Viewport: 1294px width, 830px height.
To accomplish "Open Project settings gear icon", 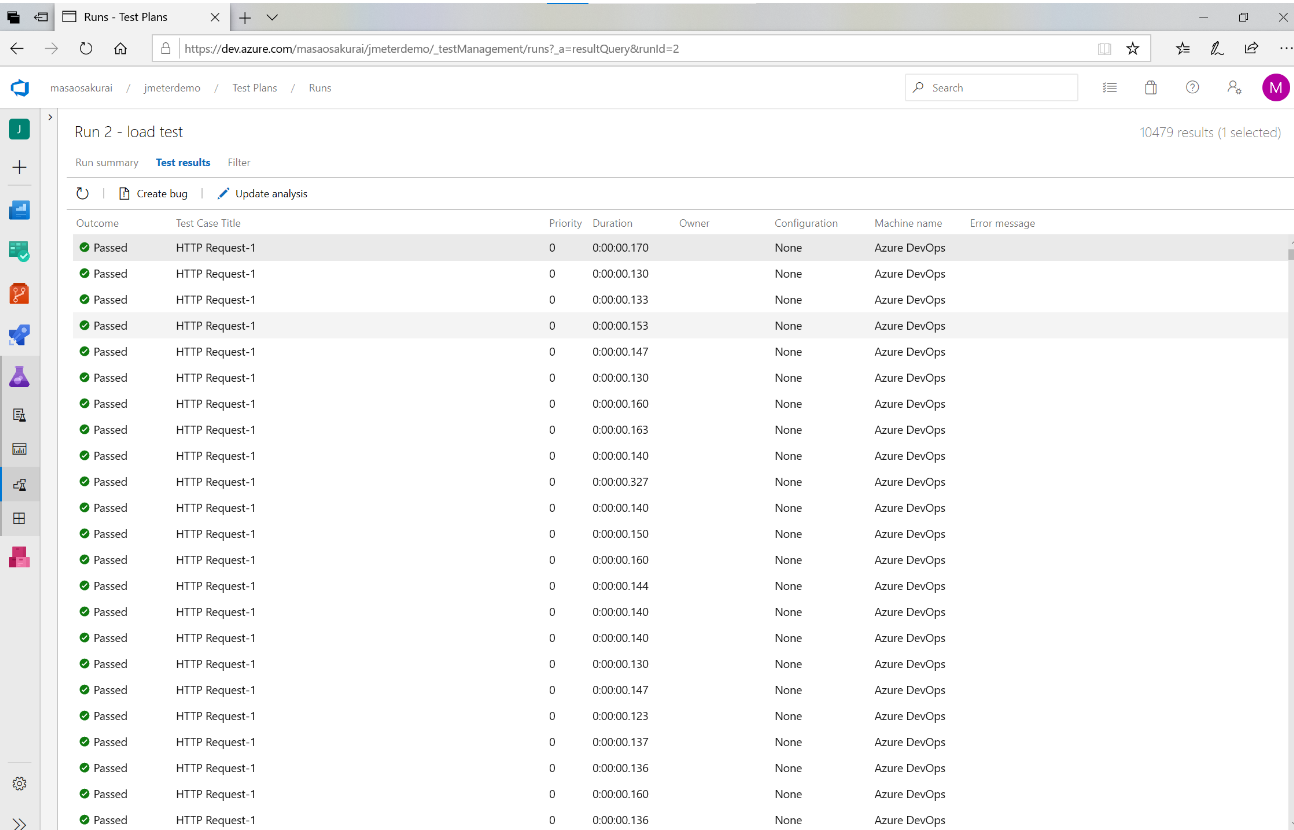I will point(19,783).
